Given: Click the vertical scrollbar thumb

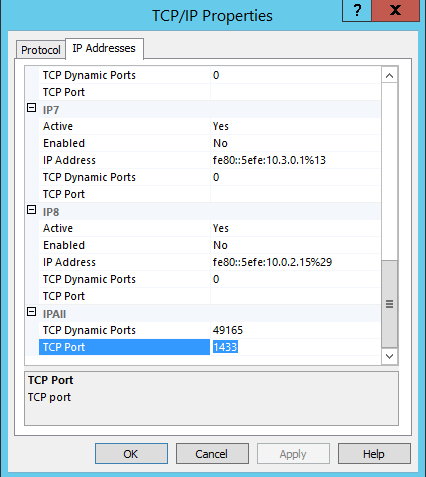Looking at the screenshot, I should click(389, 304).
